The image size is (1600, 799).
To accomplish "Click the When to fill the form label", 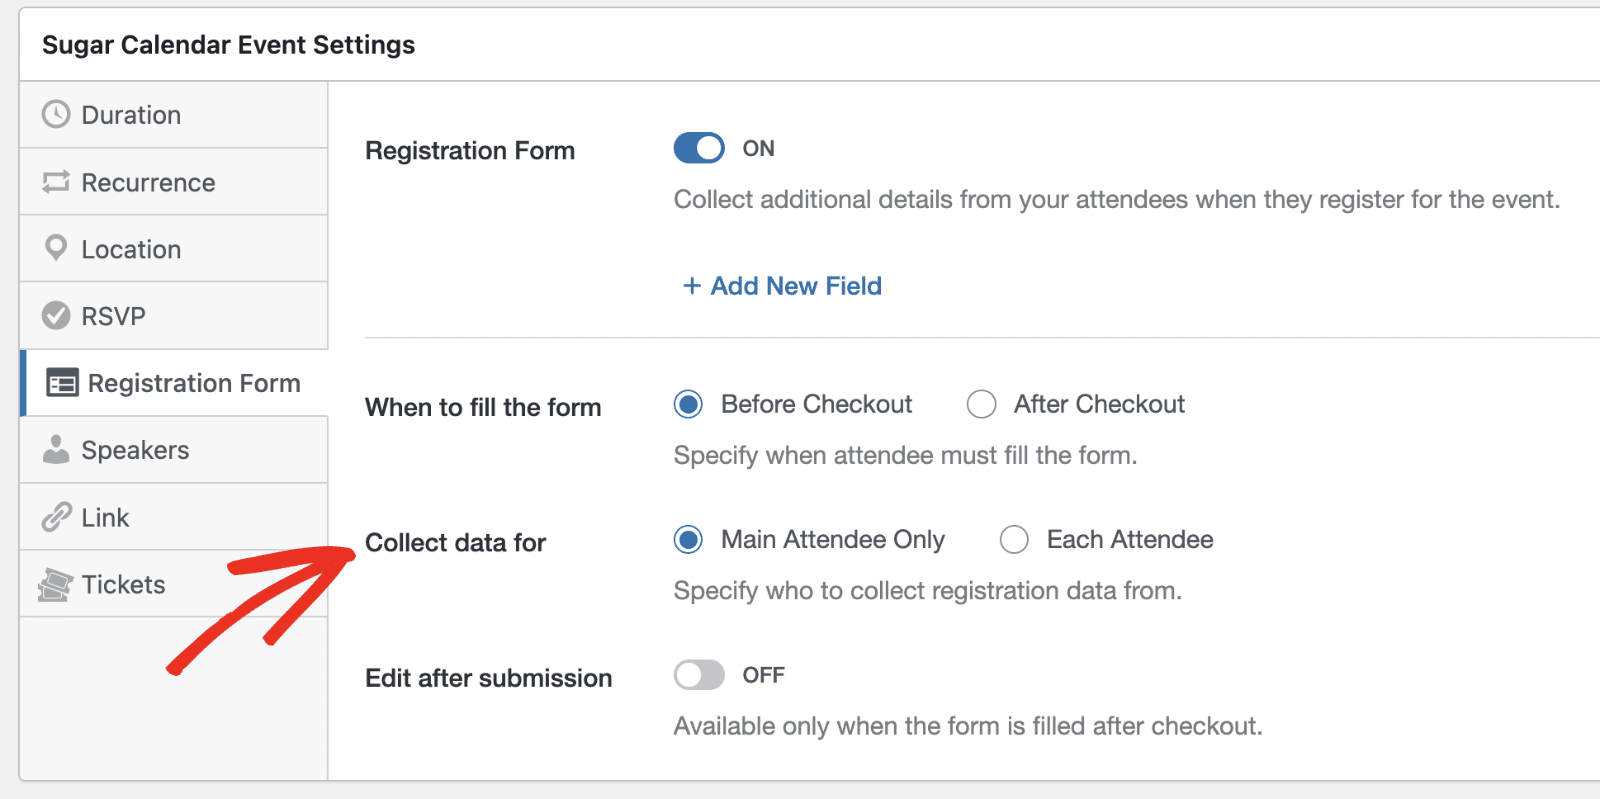I will click(483, 407).
